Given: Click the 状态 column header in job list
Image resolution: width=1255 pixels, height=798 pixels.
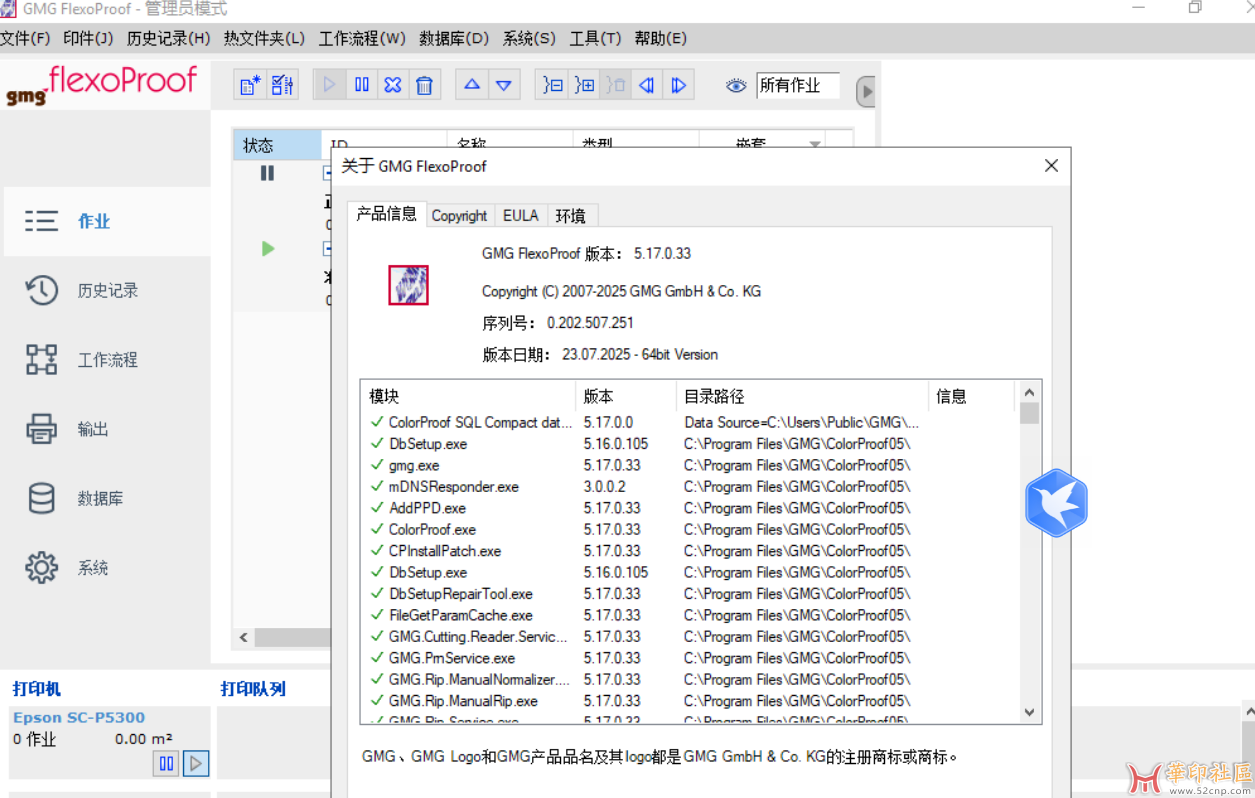Looking at the screenshot, I should [277, 145].
